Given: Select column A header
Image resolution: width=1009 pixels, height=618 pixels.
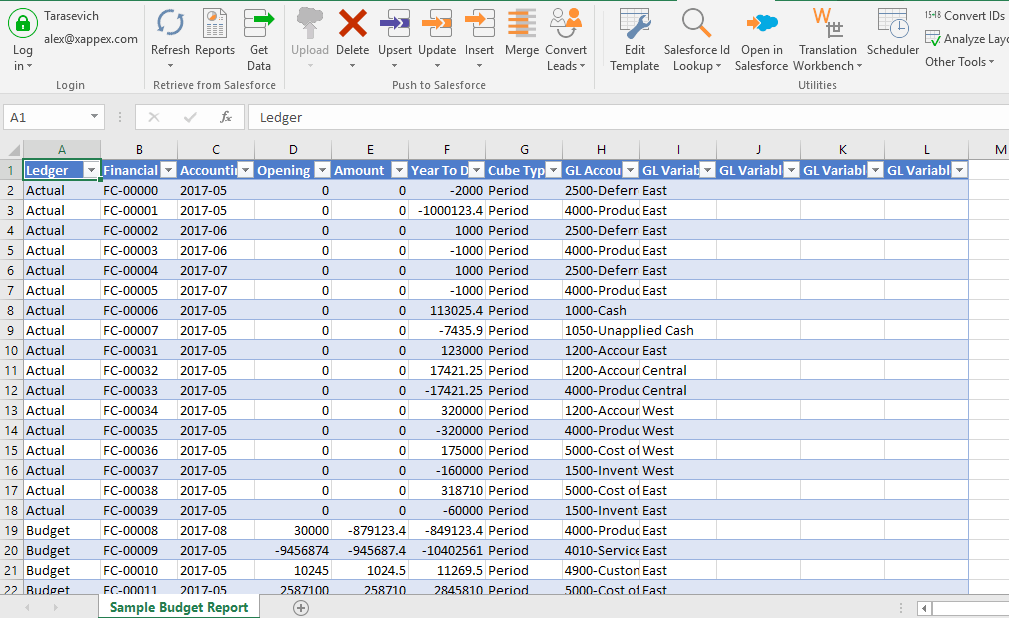Looking at the screenshot, I should click(62, 149).
